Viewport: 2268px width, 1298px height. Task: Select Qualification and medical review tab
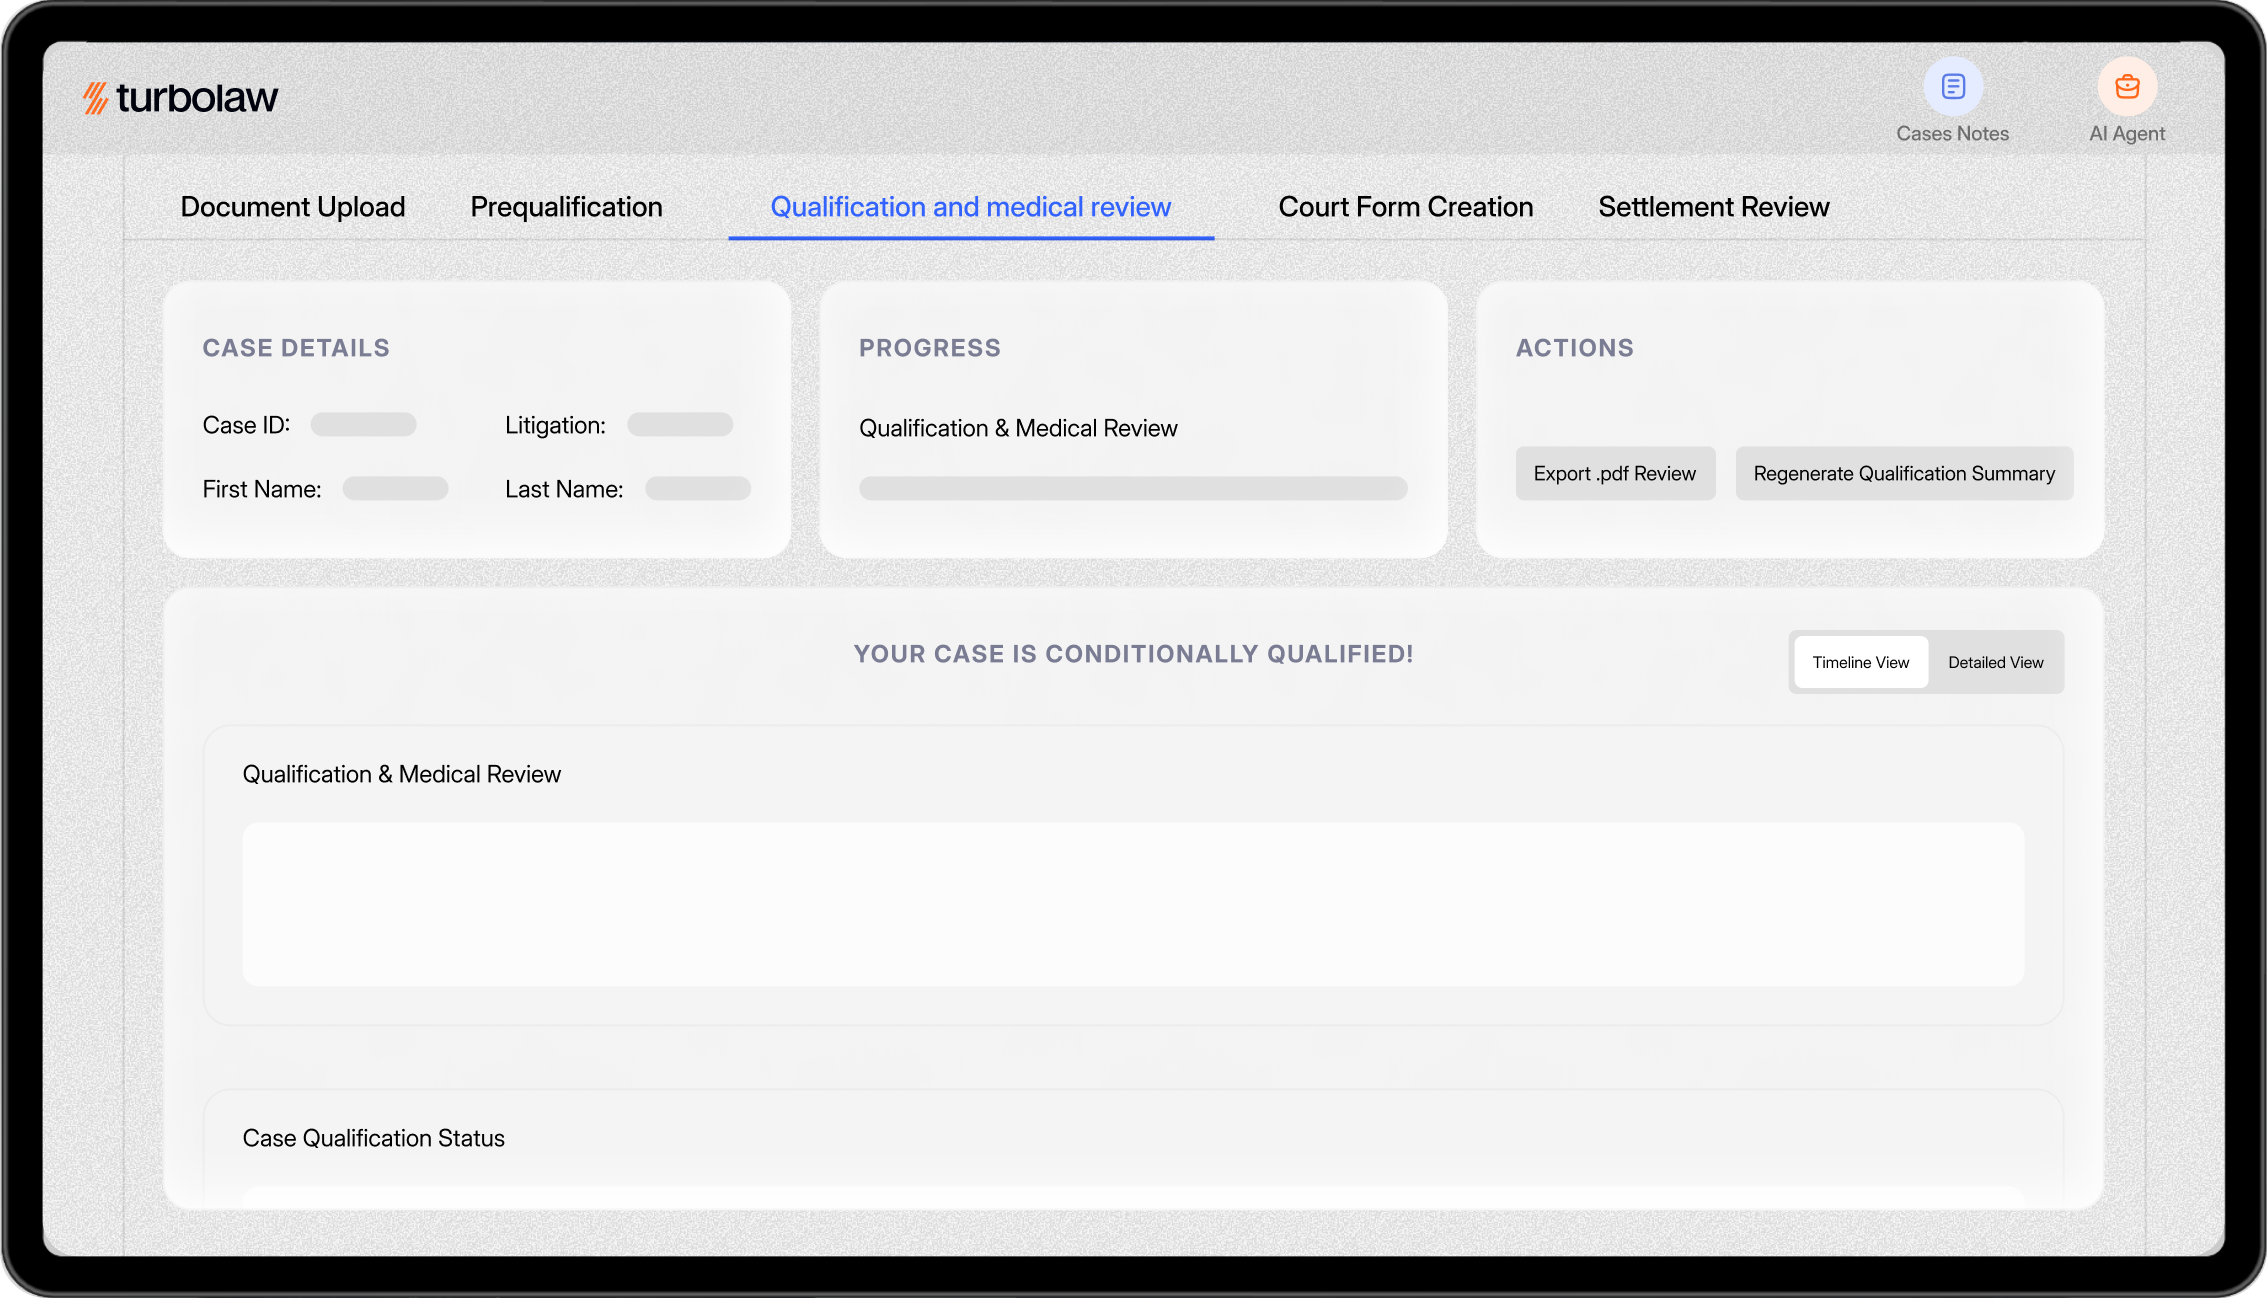970,207
